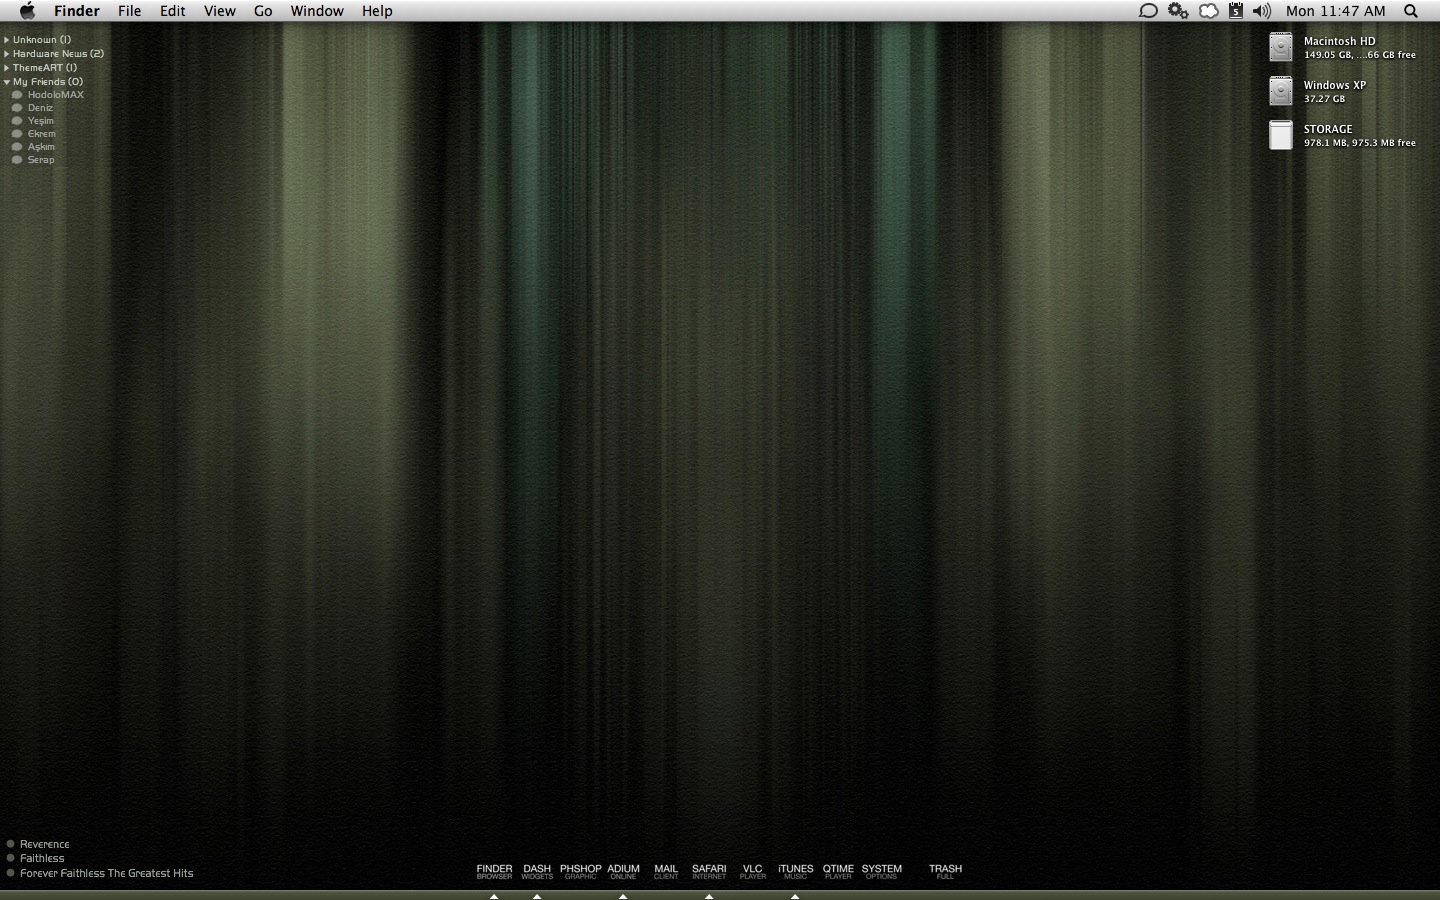Select contact Aşkım
1440x900 pixels.
[x=41, y=147]
